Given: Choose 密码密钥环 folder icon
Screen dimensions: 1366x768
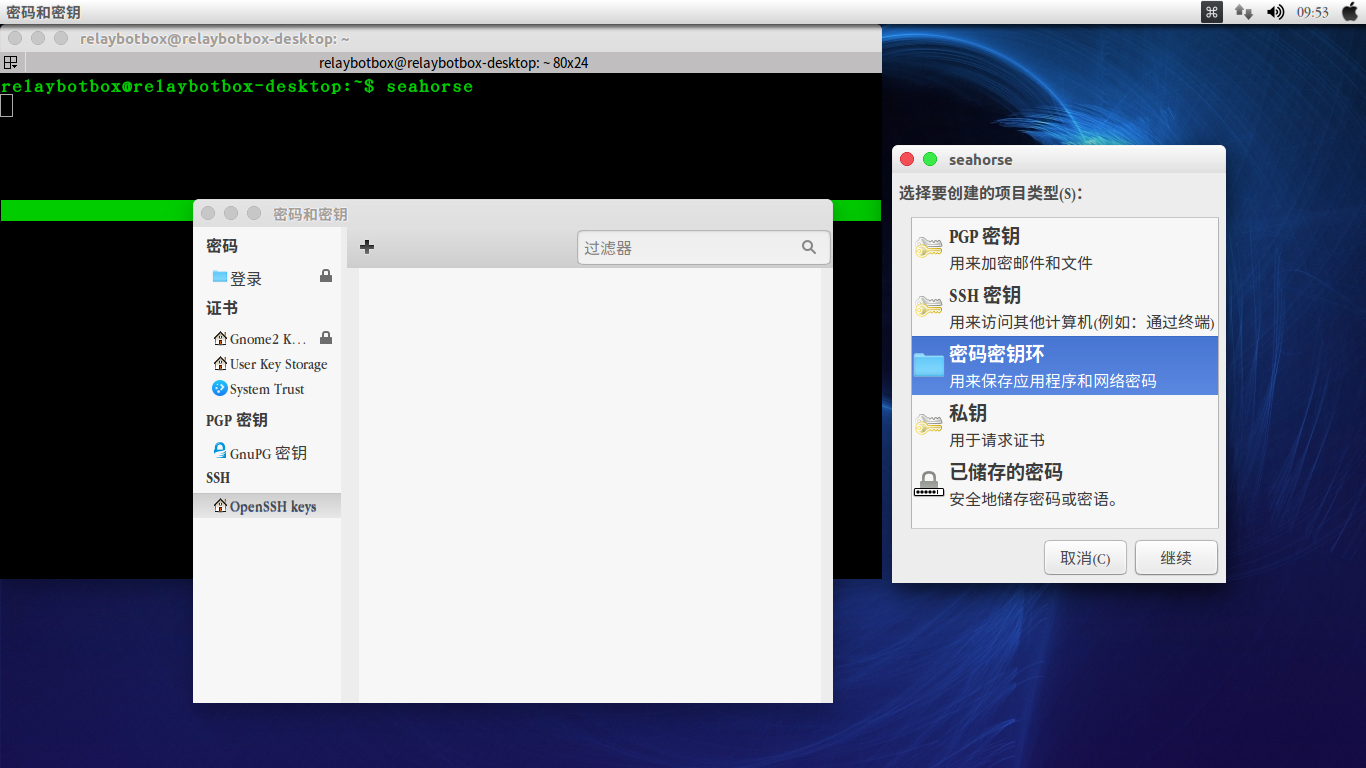Looking at the screenshot, I should 929,365.
